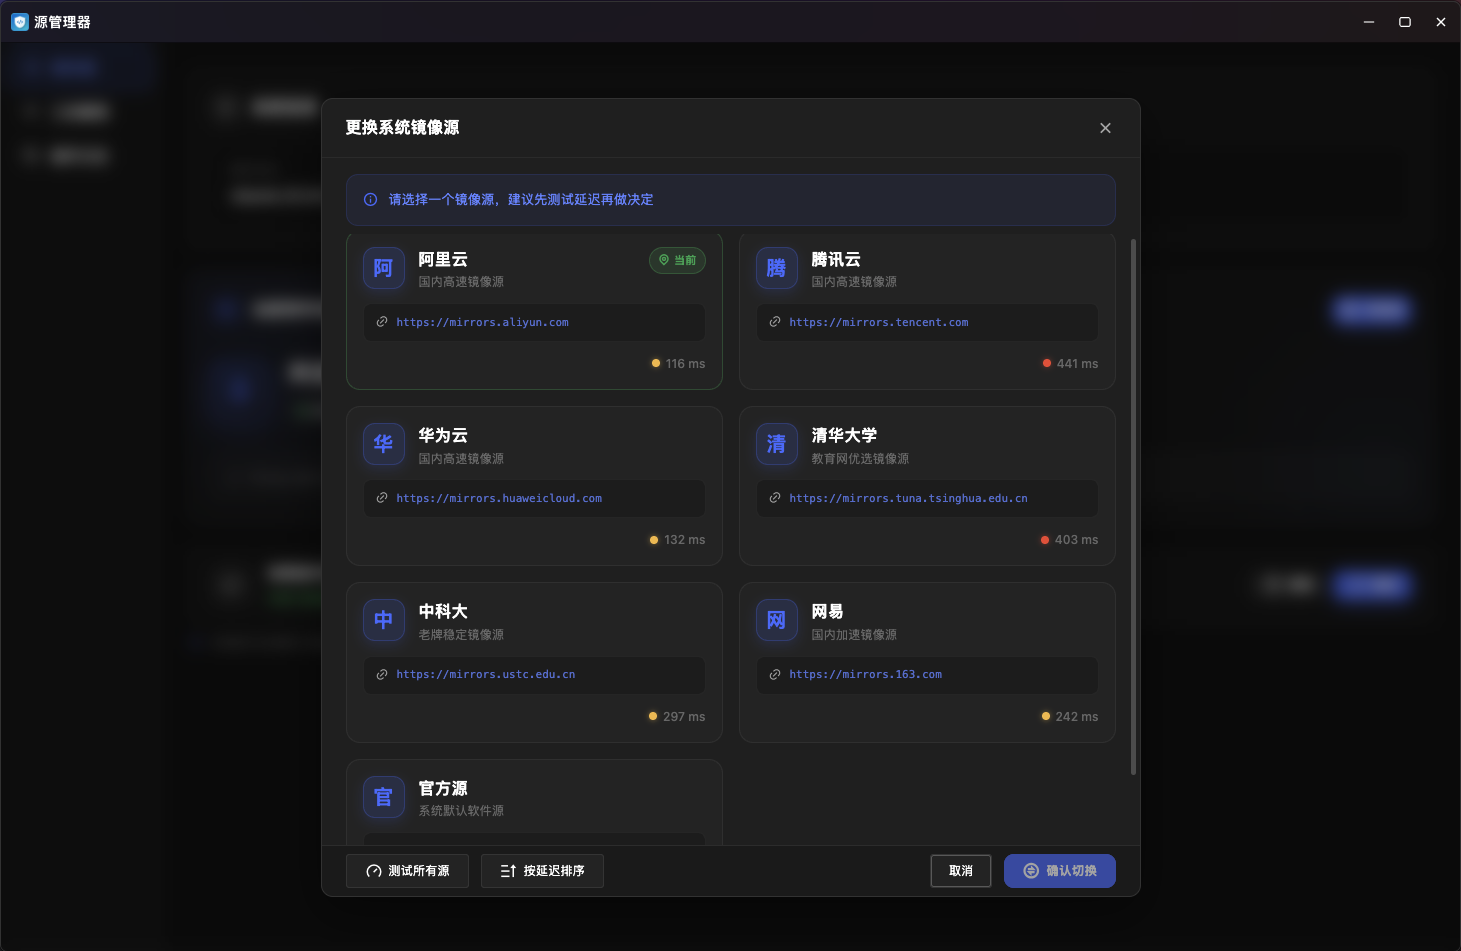This screenshot has height=951, width=1461.
Task: Click the 系统默认软件源 description
Action: [x=461, y=811]
